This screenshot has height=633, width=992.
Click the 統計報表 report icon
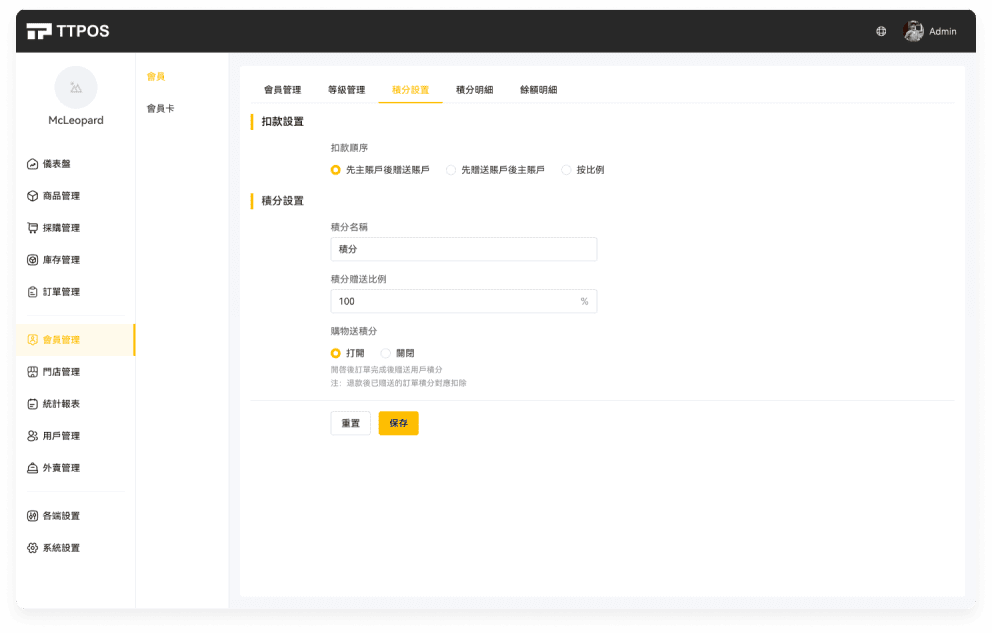click(33, 404)
